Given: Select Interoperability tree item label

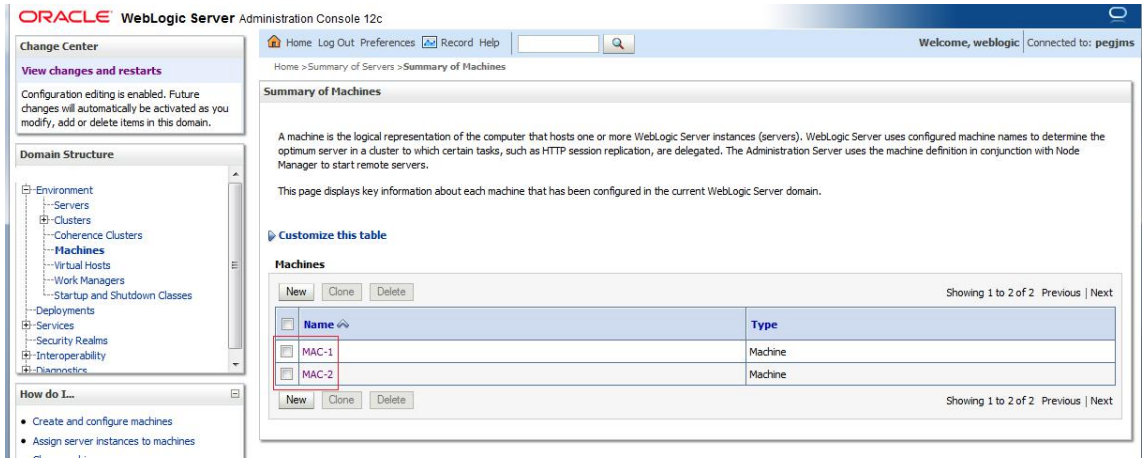Looking at the screenshot, I should pyautogui.click(x=71, y=355).
